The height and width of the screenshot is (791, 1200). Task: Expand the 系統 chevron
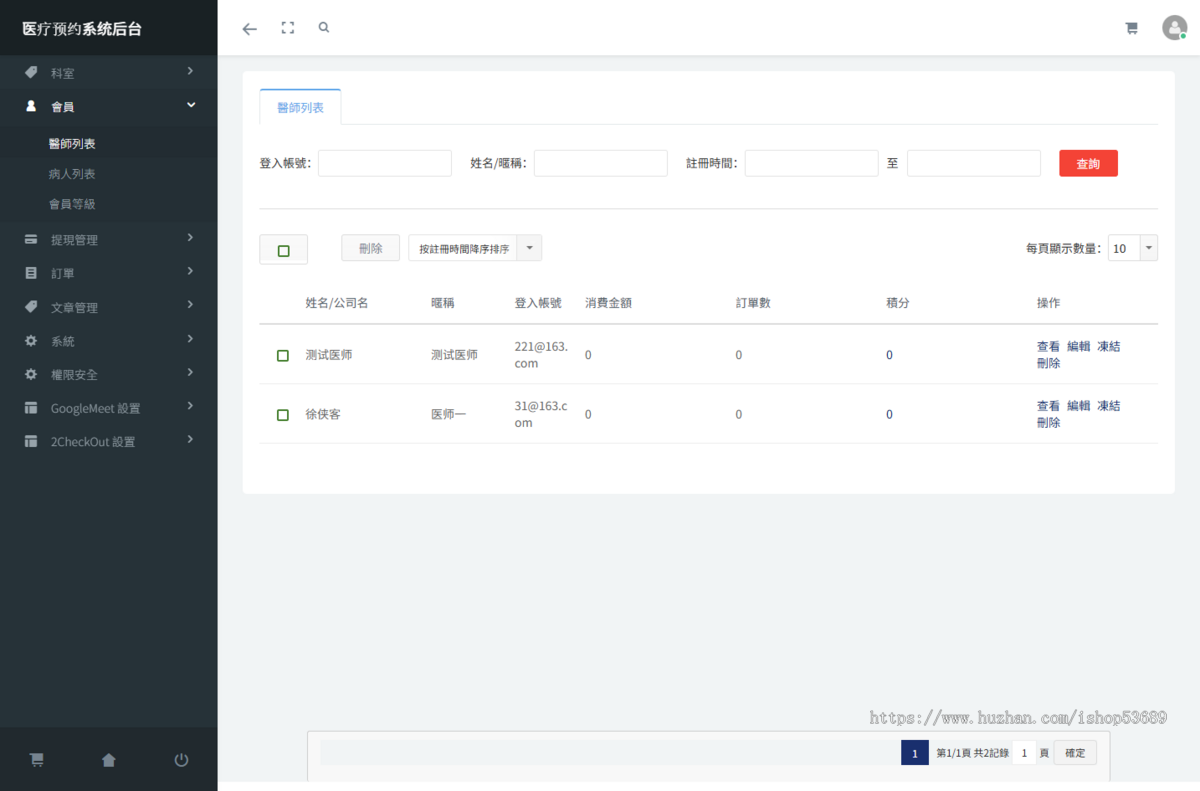[190, 339]
